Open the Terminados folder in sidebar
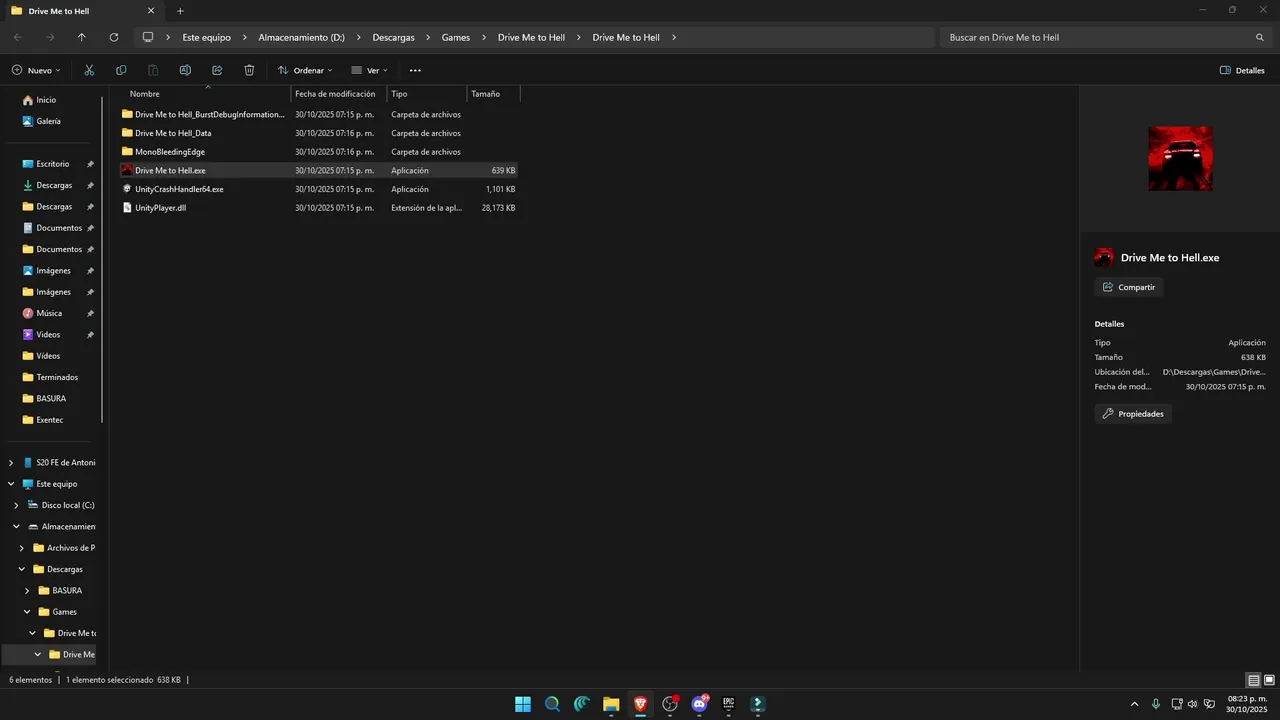The height and width of the screenshot is (720, 1280). pos(52,377)
